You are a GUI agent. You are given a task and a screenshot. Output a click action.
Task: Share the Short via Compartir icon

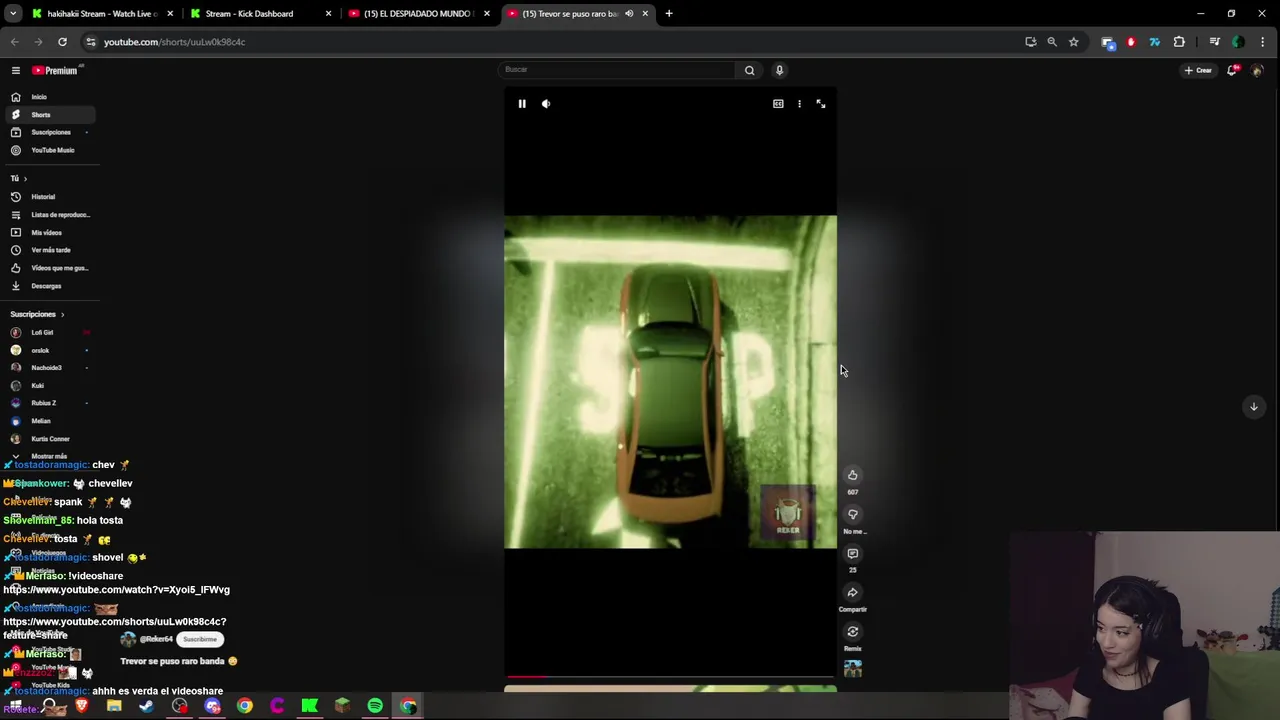[x=853, y=592]
